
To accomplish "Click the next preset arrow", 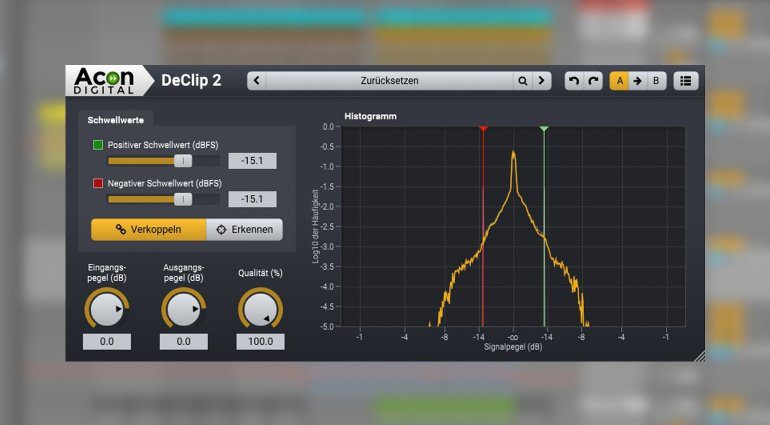I will pyautogui.click(x=542, y=81).
